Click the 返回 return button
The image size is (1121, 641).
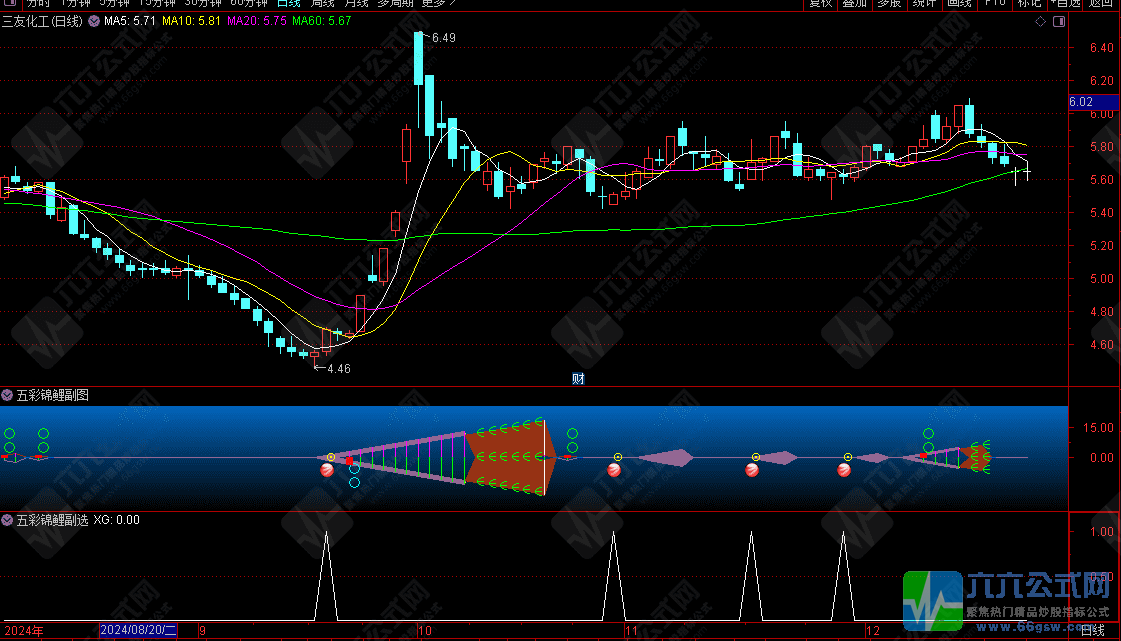click(1101, 3)
